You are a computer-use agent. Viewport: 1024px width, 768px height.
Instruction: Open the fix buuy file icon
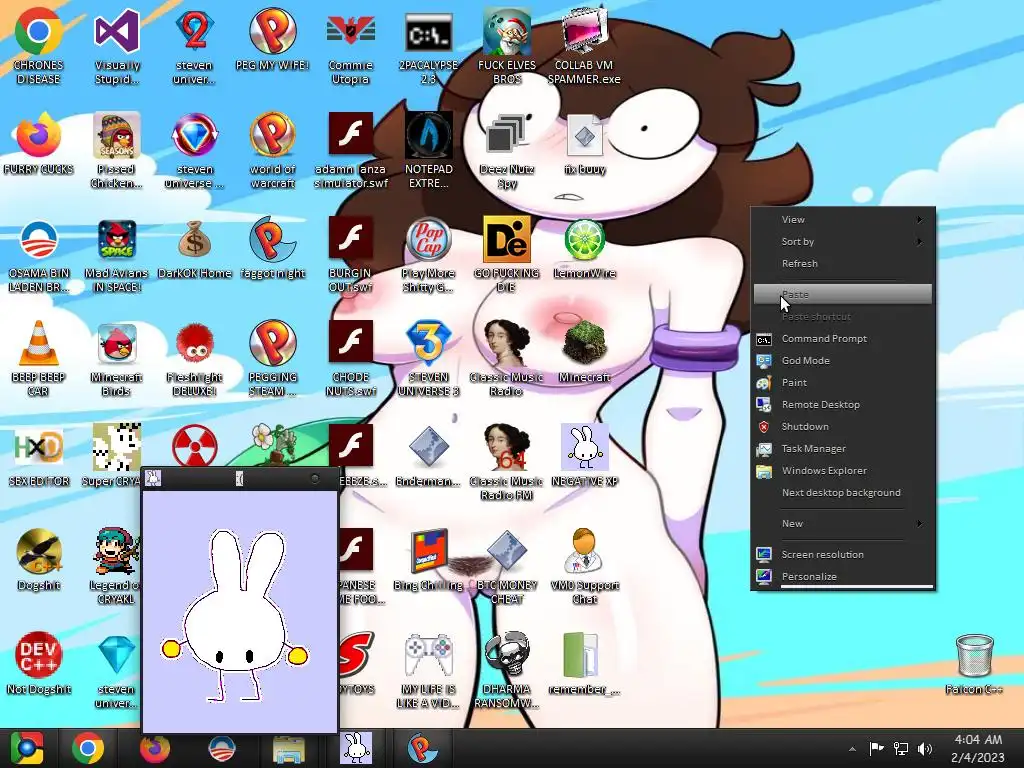click(x=584, y=136)
